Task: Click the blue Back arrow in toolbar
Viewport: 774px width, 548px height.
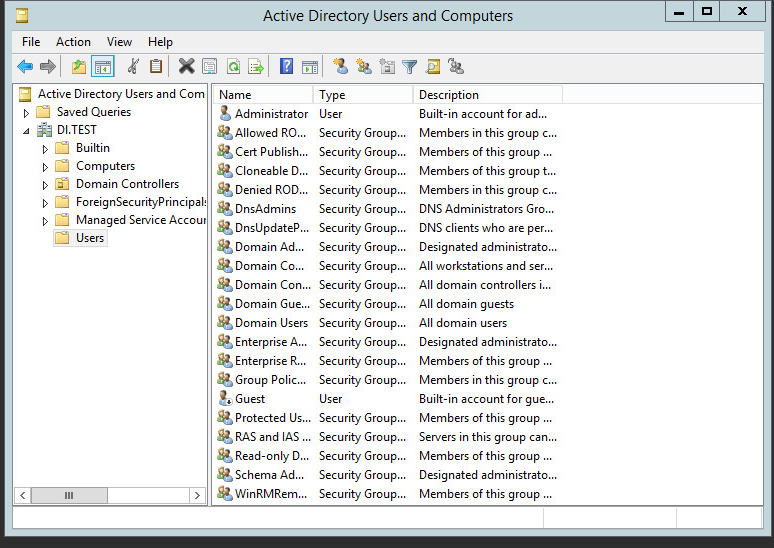Action: (x=25, y=67)
